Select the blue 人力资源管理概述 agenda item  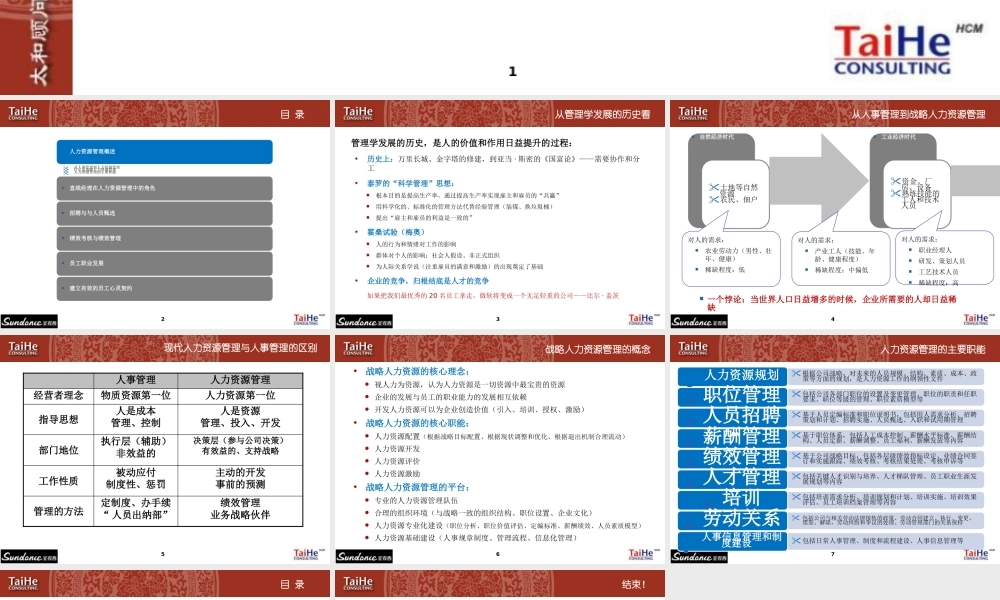click(164, 152)
